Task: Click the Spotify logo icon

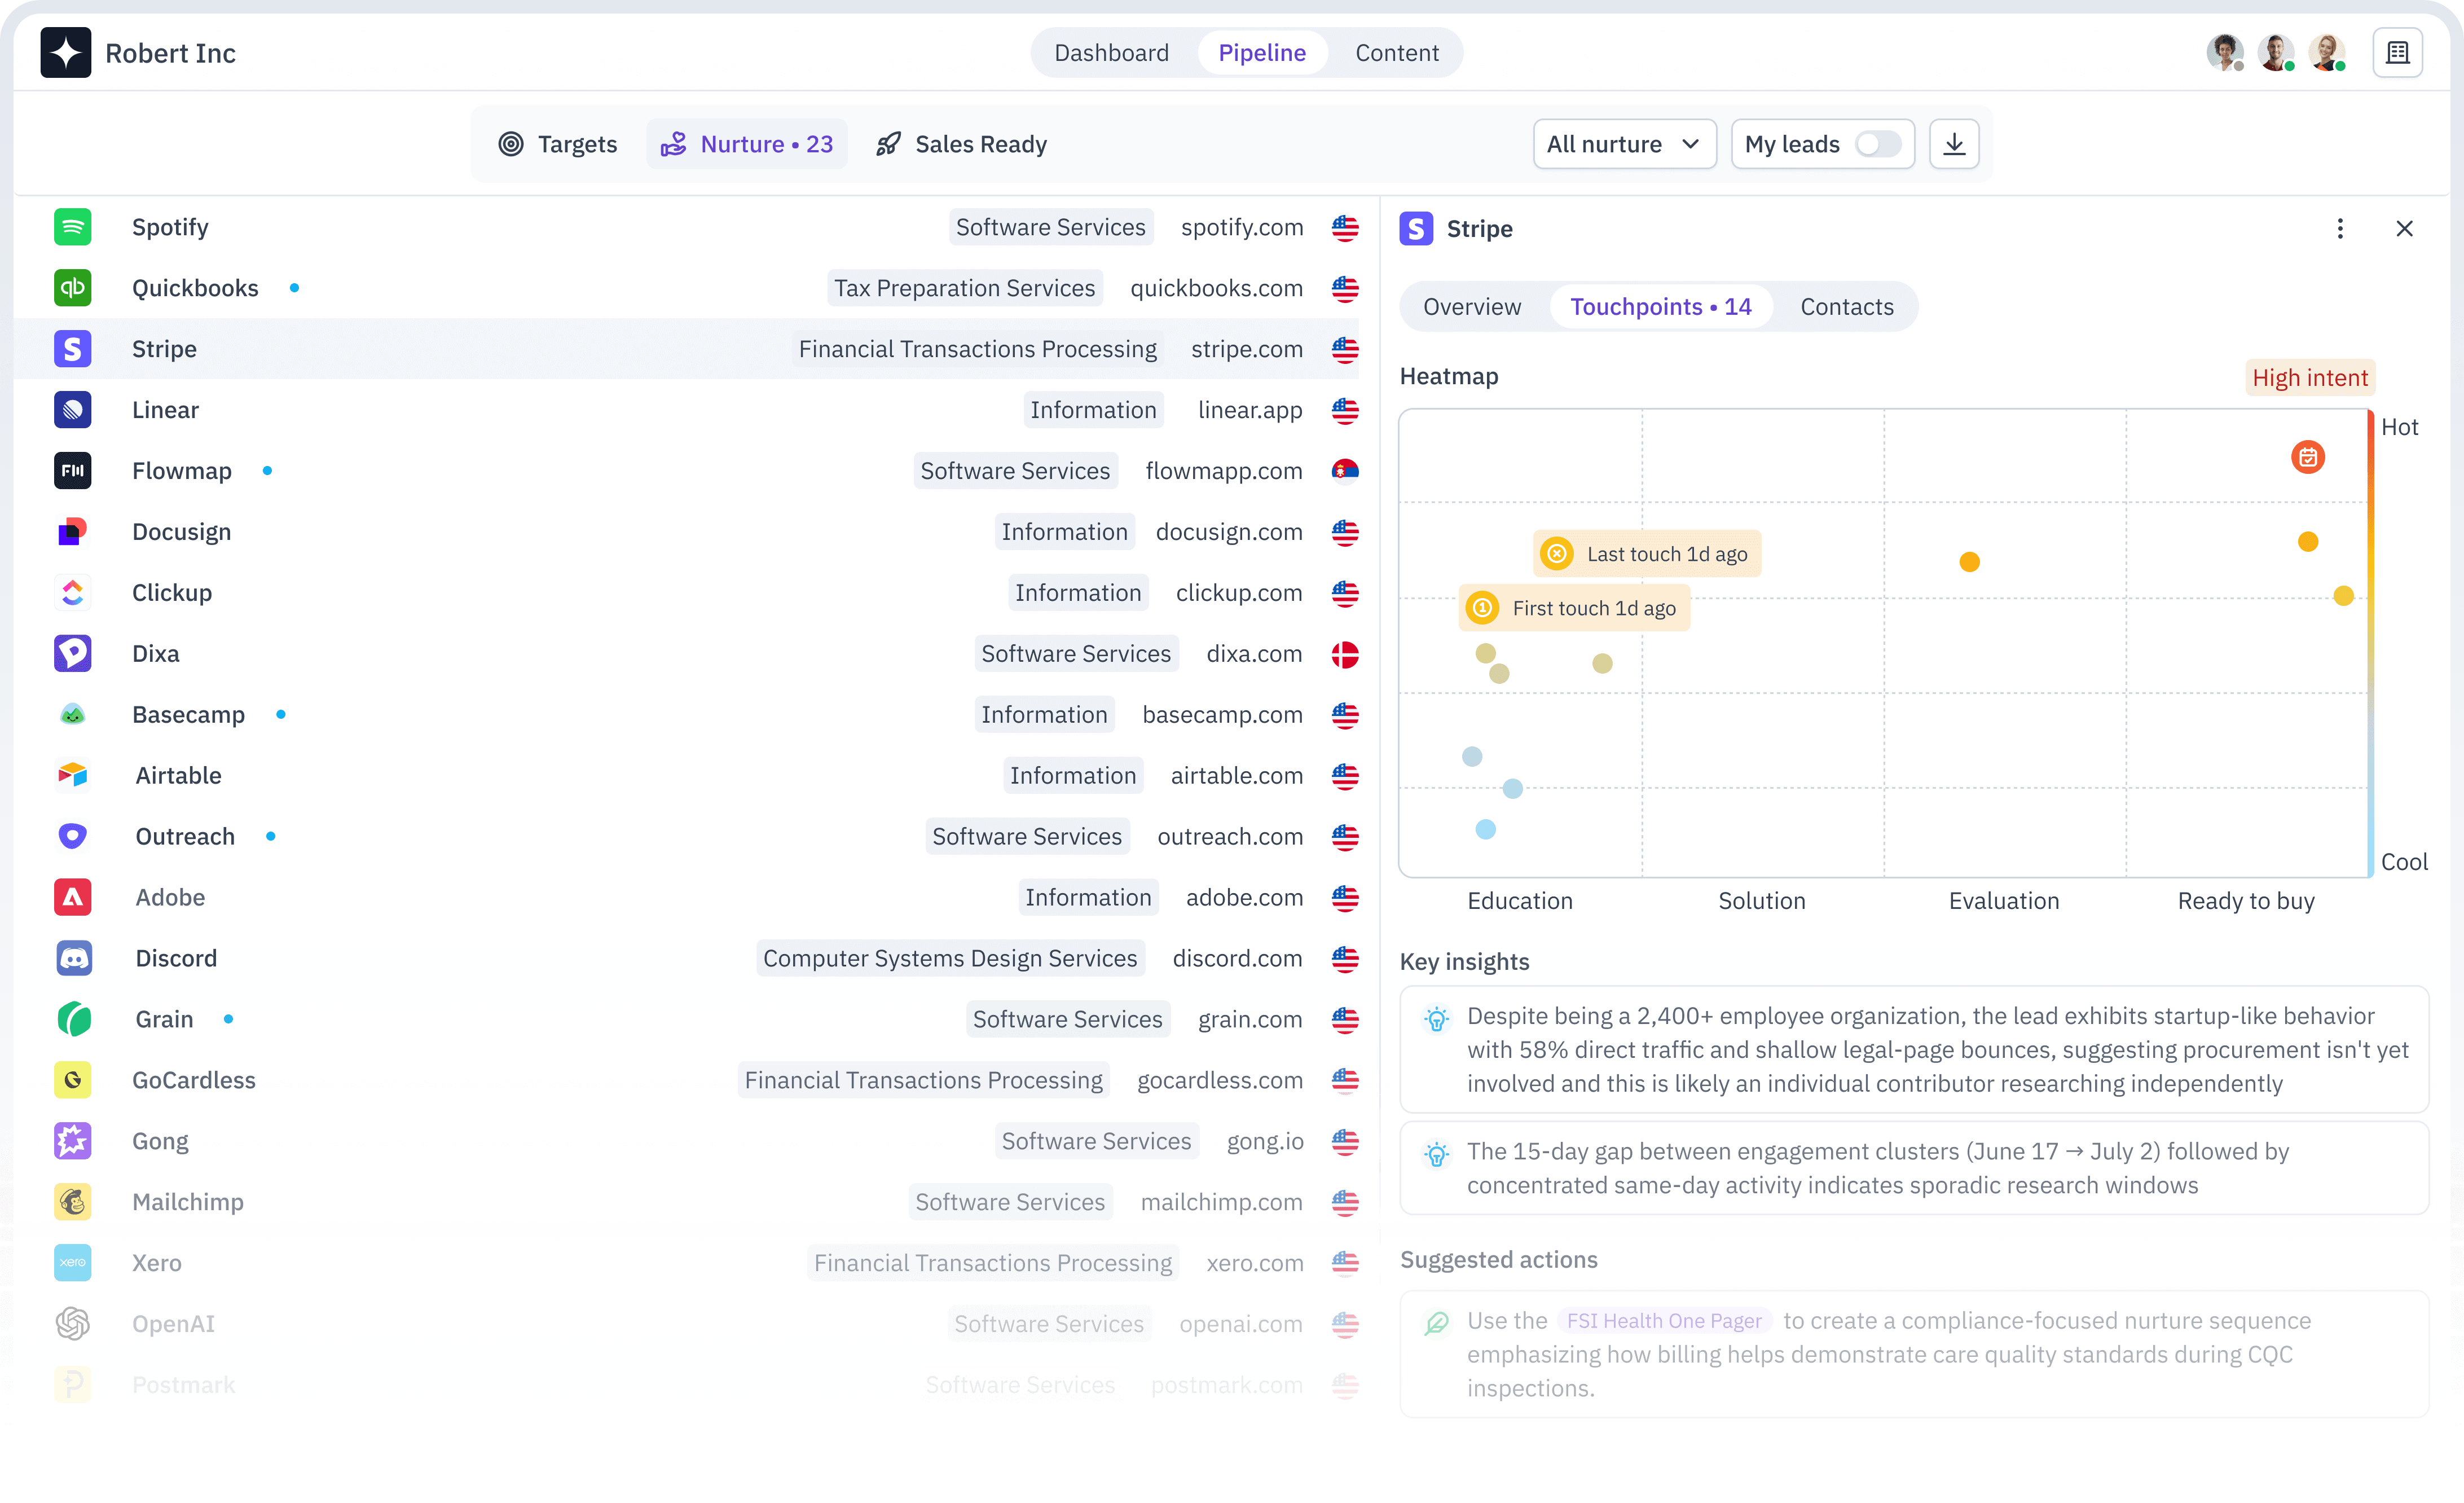Action: [72, 227]
